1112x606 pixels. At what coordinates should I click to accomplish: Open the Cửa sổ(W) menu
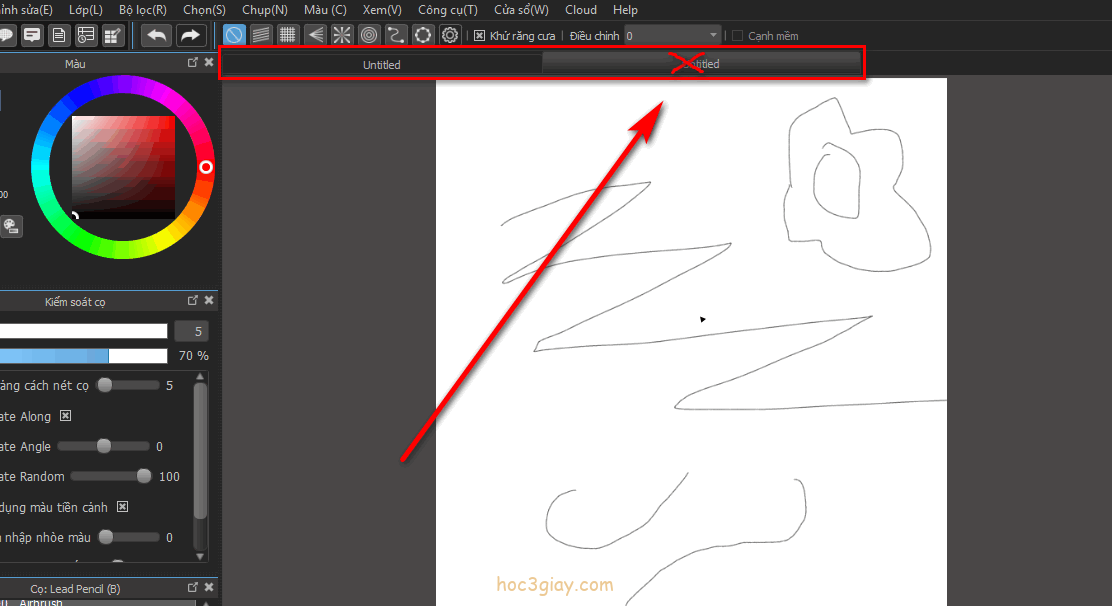(x=521, y=10)
